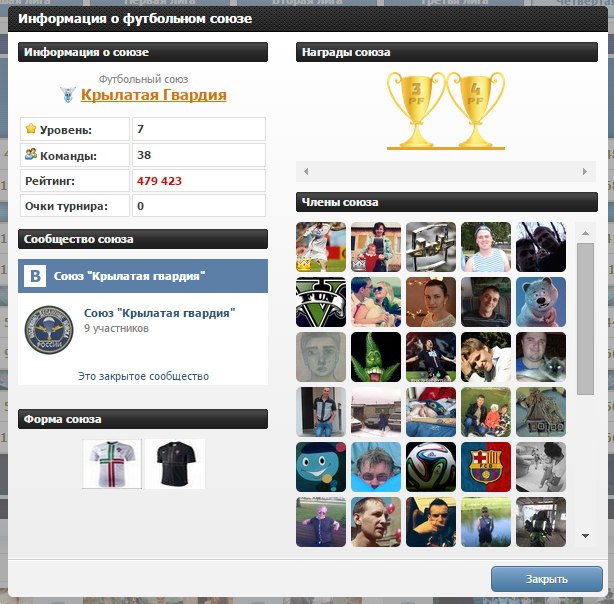Show previous awards with left arrow

tap(306, 171)
